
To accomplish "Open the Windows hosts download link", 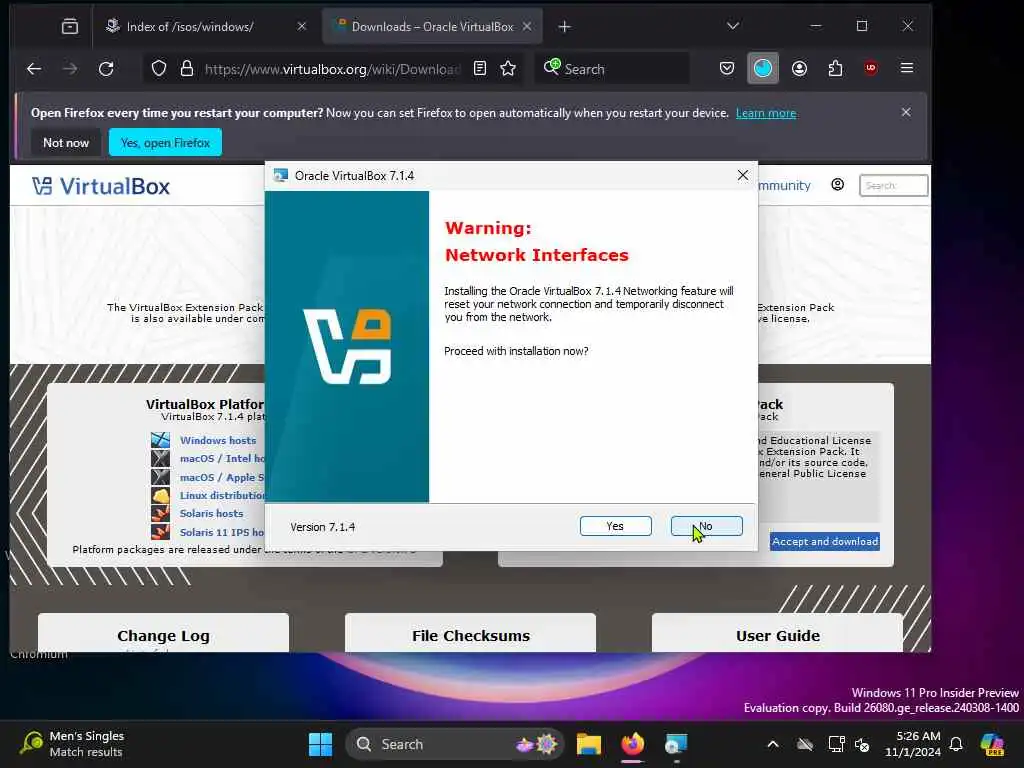I will coord(218,440).
